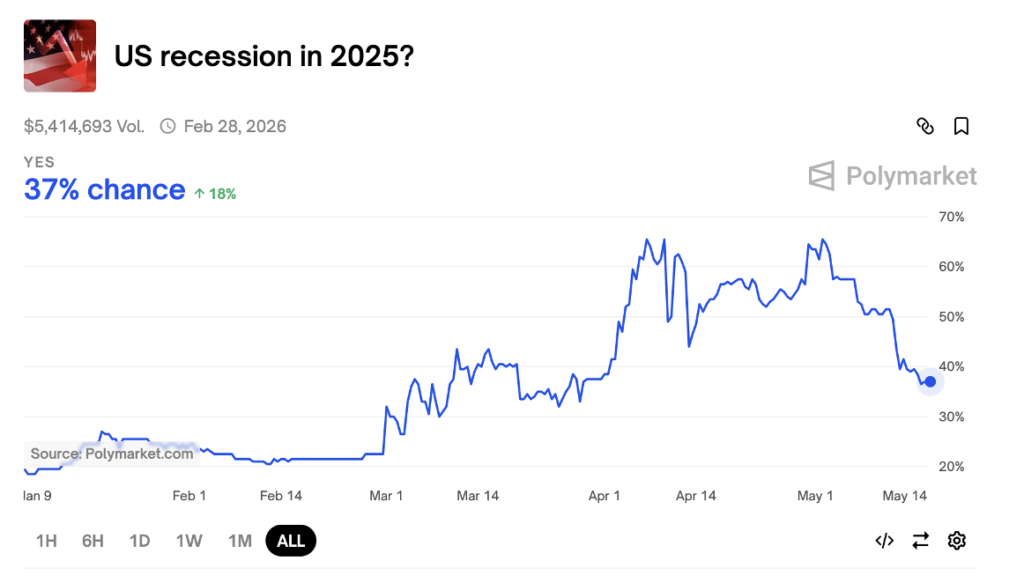Bookmark this recession market
The height and width of the screenshot is (583, 1024).
[x=961, y=126]
